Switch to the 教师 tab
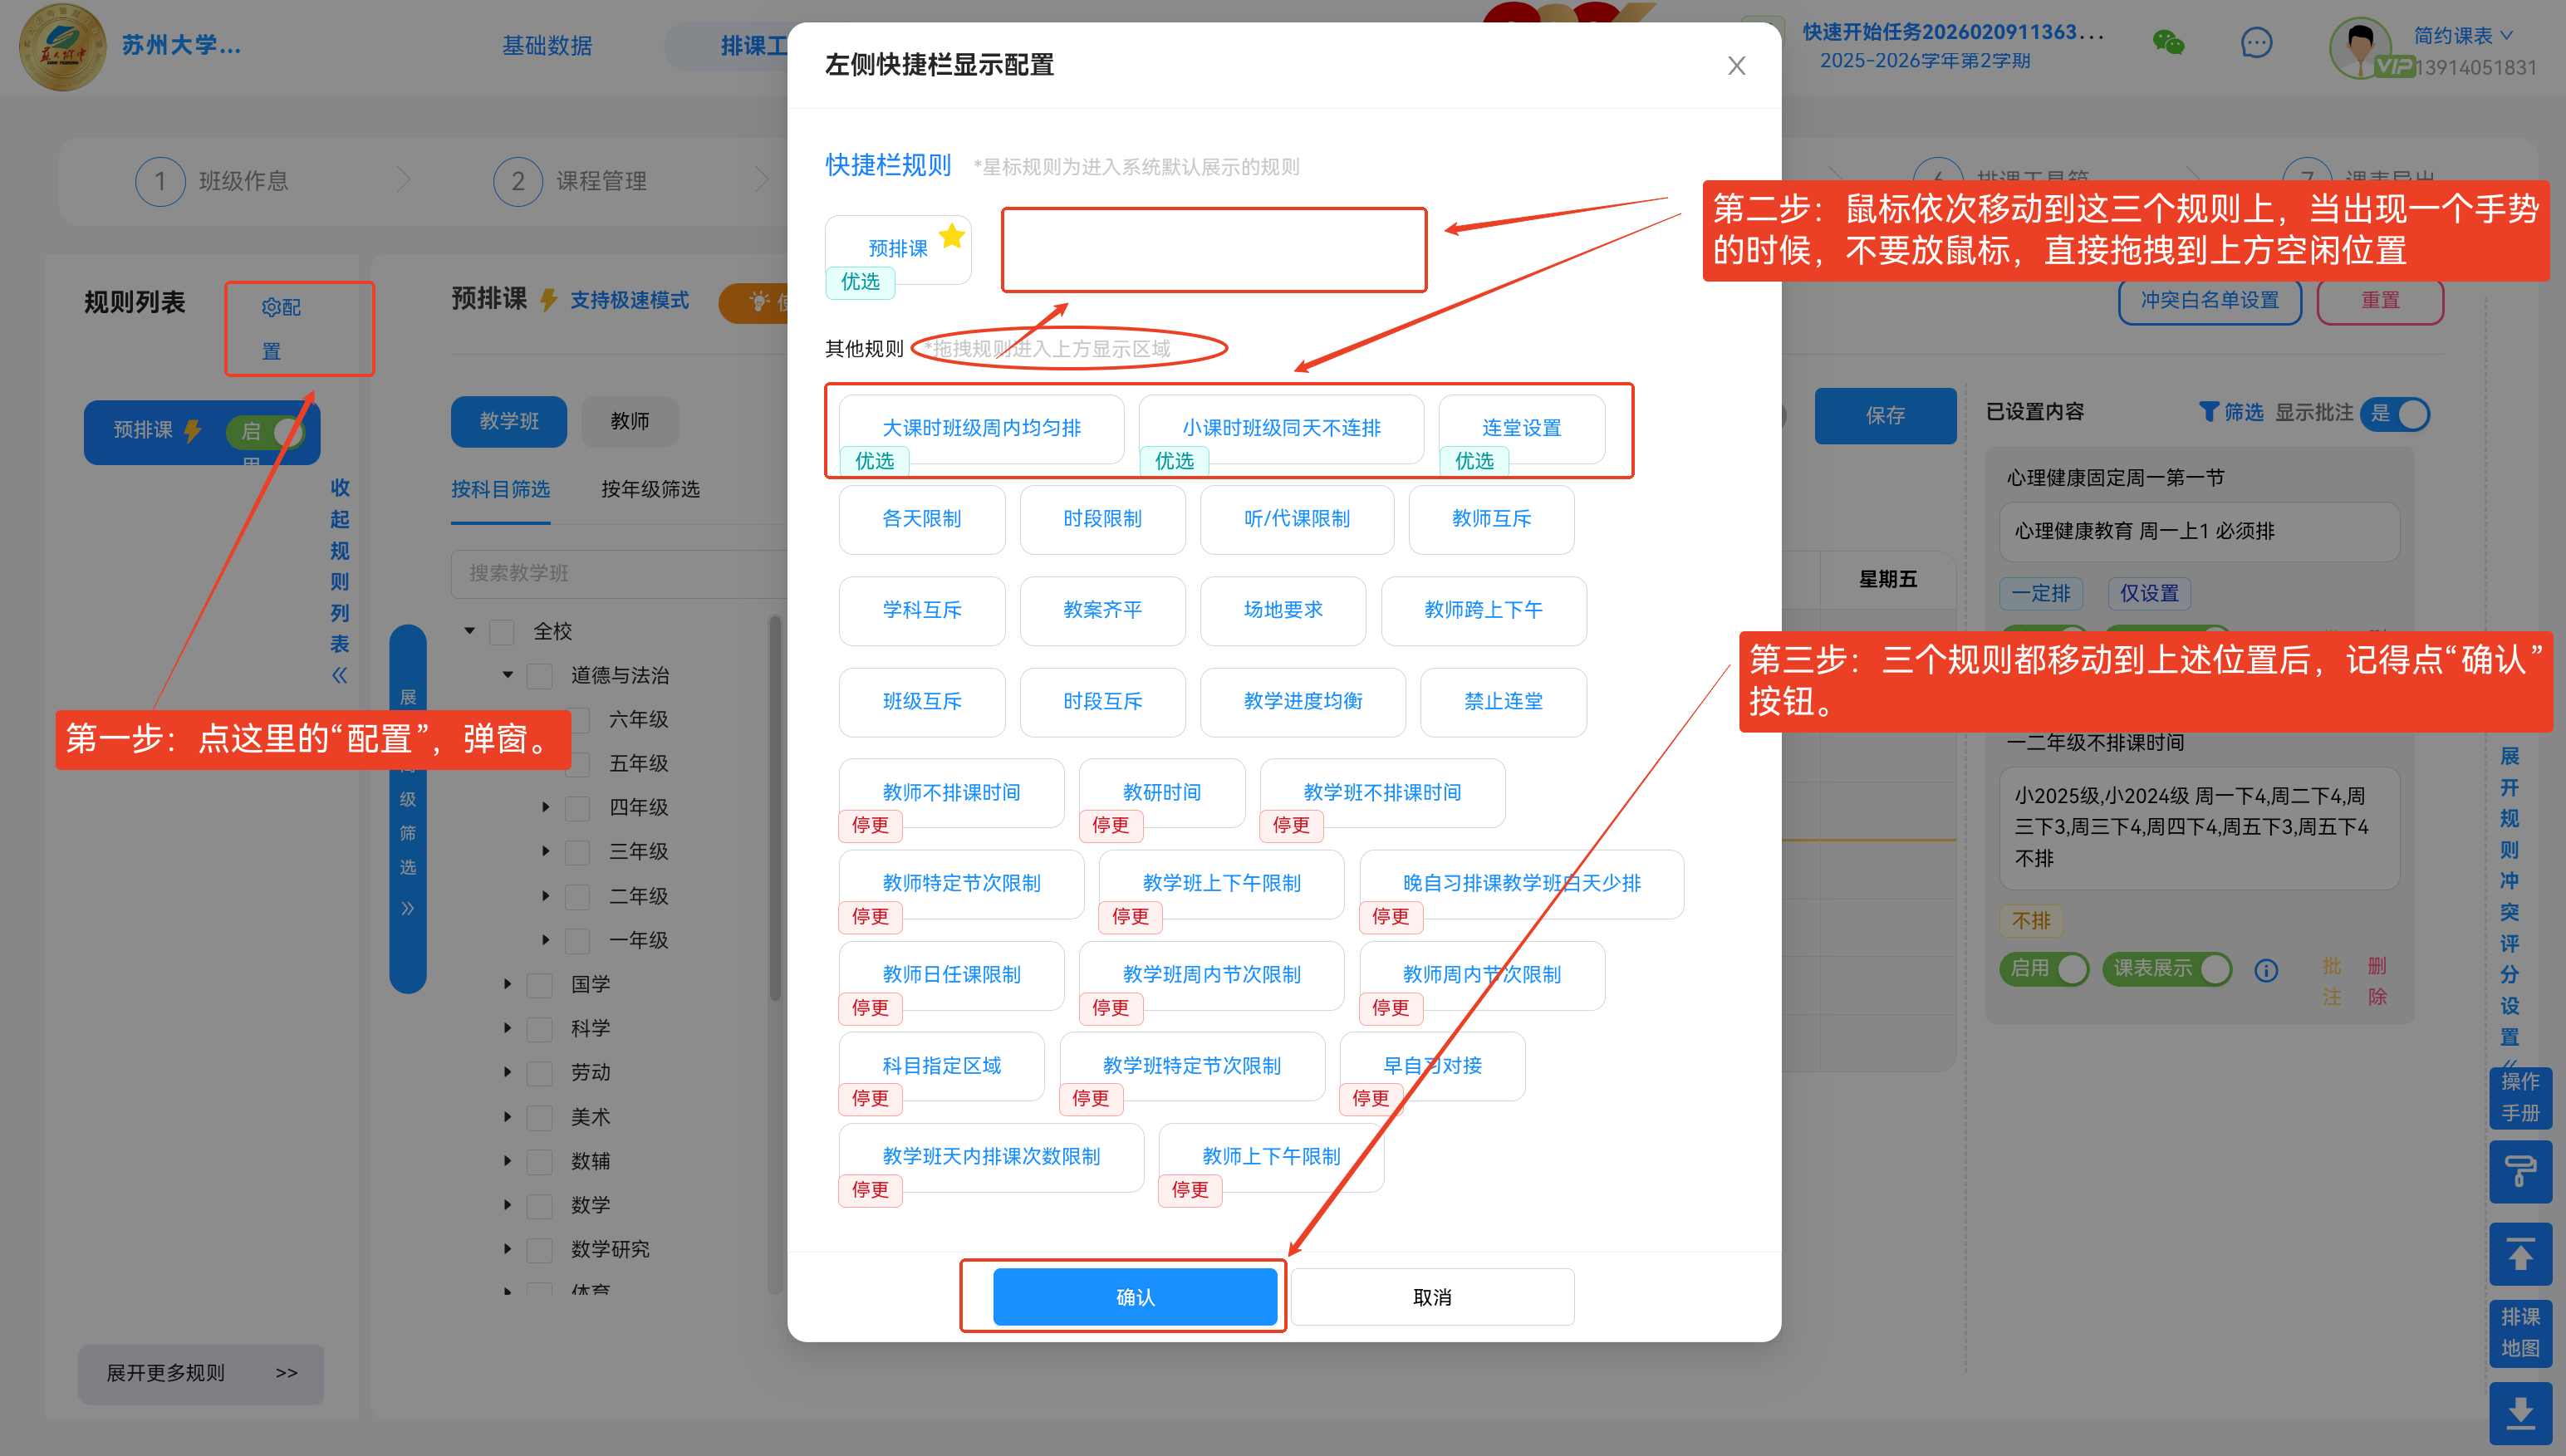Viewport: 2566px width, 1456px height. [x=629, y=421]
